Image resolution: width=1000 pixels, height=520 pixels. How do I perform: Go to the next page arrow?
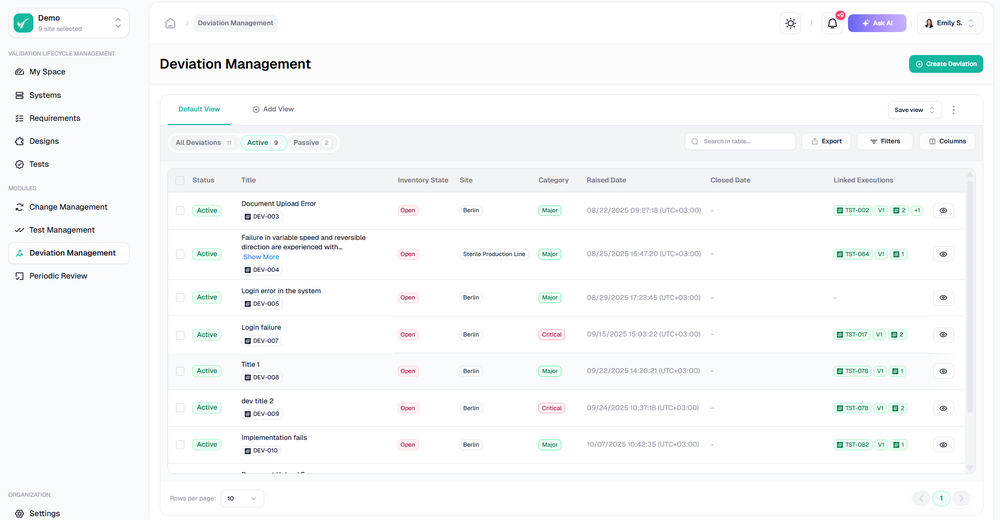tap(961, 498)
